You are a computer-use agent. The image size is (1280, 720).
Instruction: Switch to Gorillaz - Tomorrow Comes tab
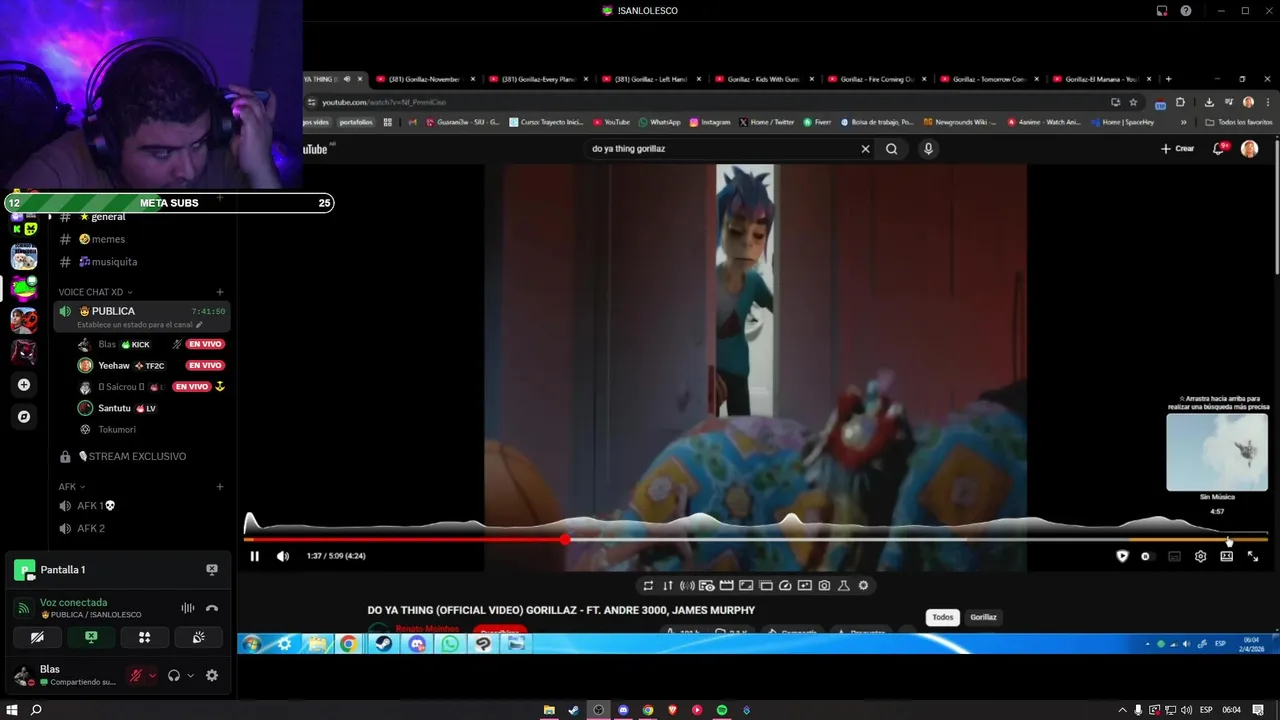[991, 79]
